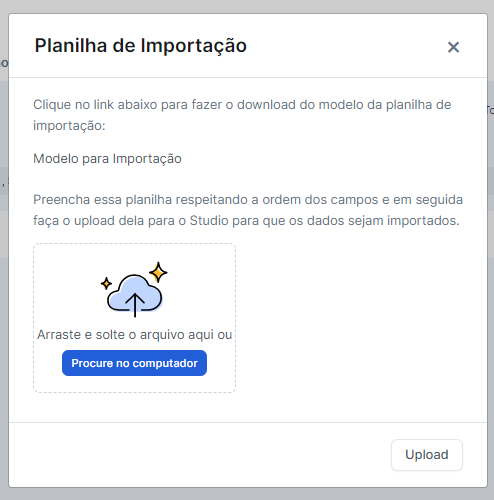Click empty footer area beside Upload button

point(200,455)
